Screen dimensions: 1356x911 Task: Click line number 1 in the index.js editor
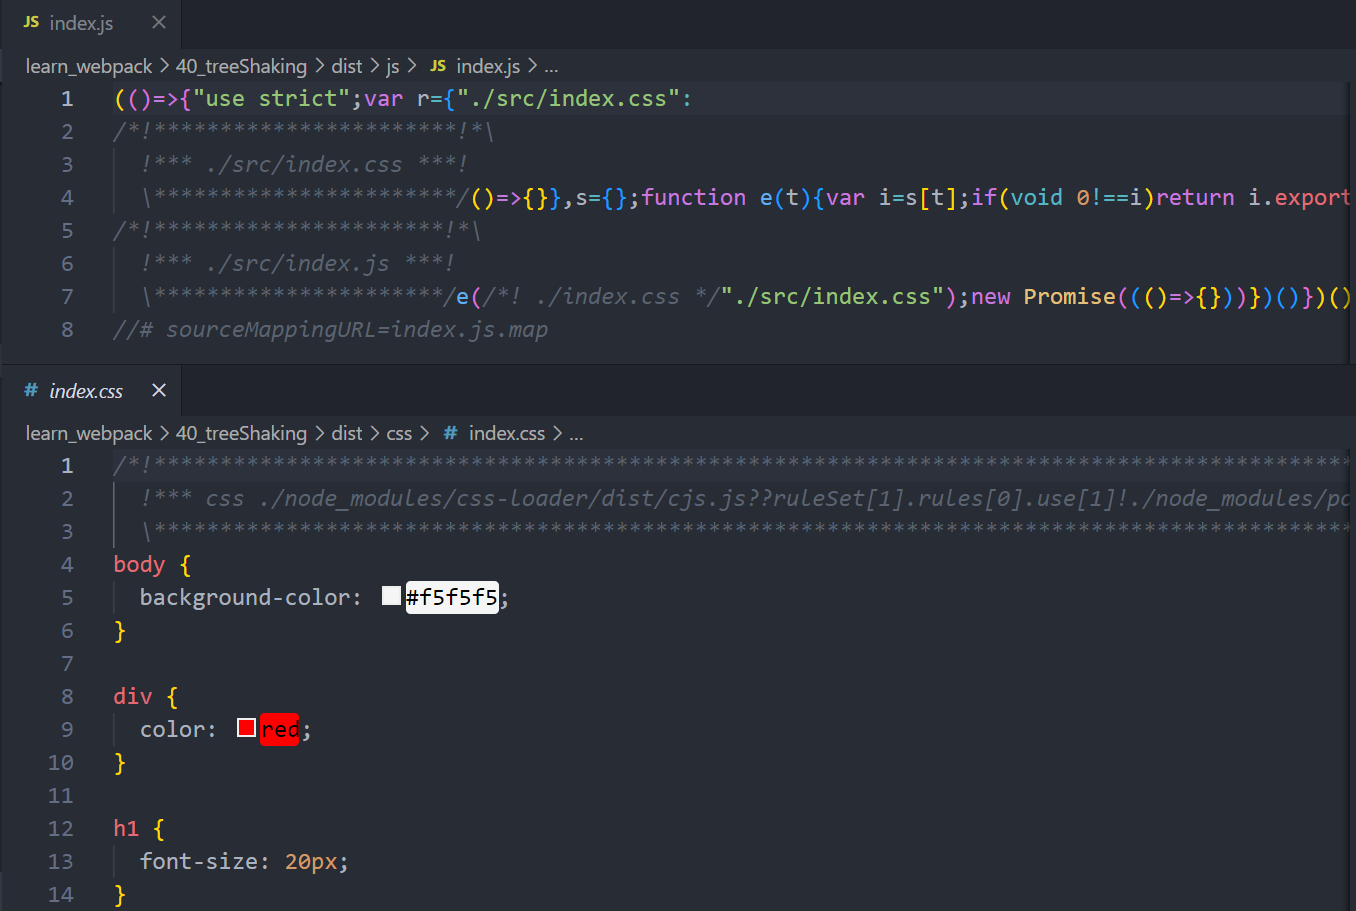[x=67, y=98]
